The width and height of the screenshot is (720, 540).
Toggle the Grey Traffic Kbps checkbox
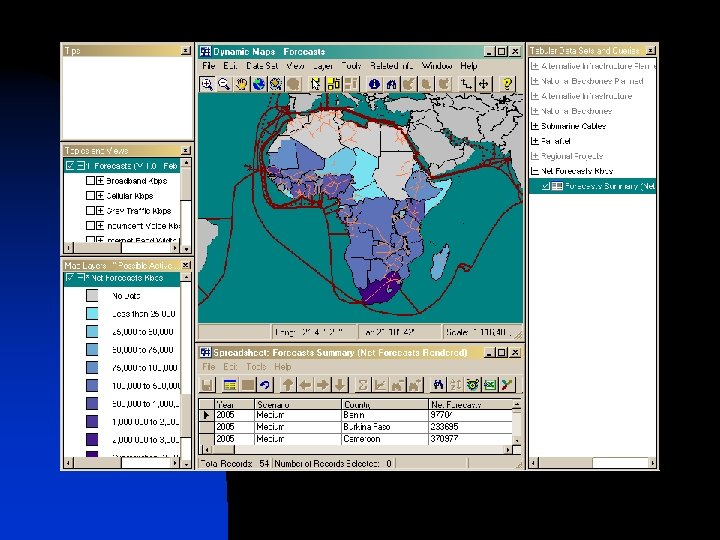[90, 211]
